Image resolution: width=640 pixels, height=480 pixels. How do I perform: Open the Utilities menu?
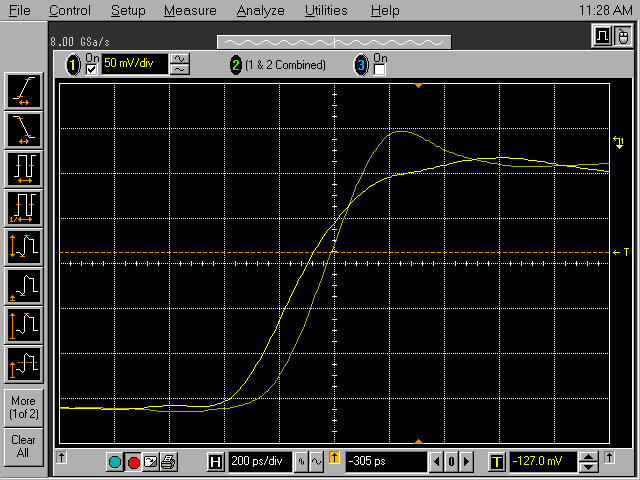(326, 10)
